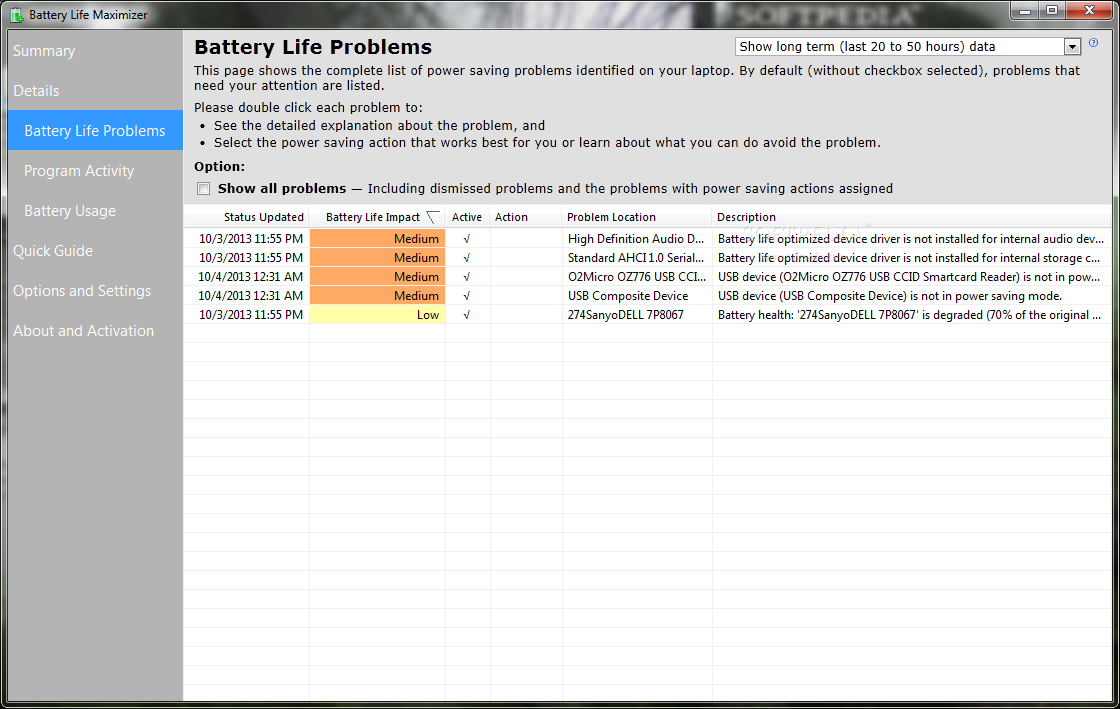This screenshot has width=1120, height=709.
Task: Select Medium impact cell for Standard AHCI row
Action: click(377, 258)
